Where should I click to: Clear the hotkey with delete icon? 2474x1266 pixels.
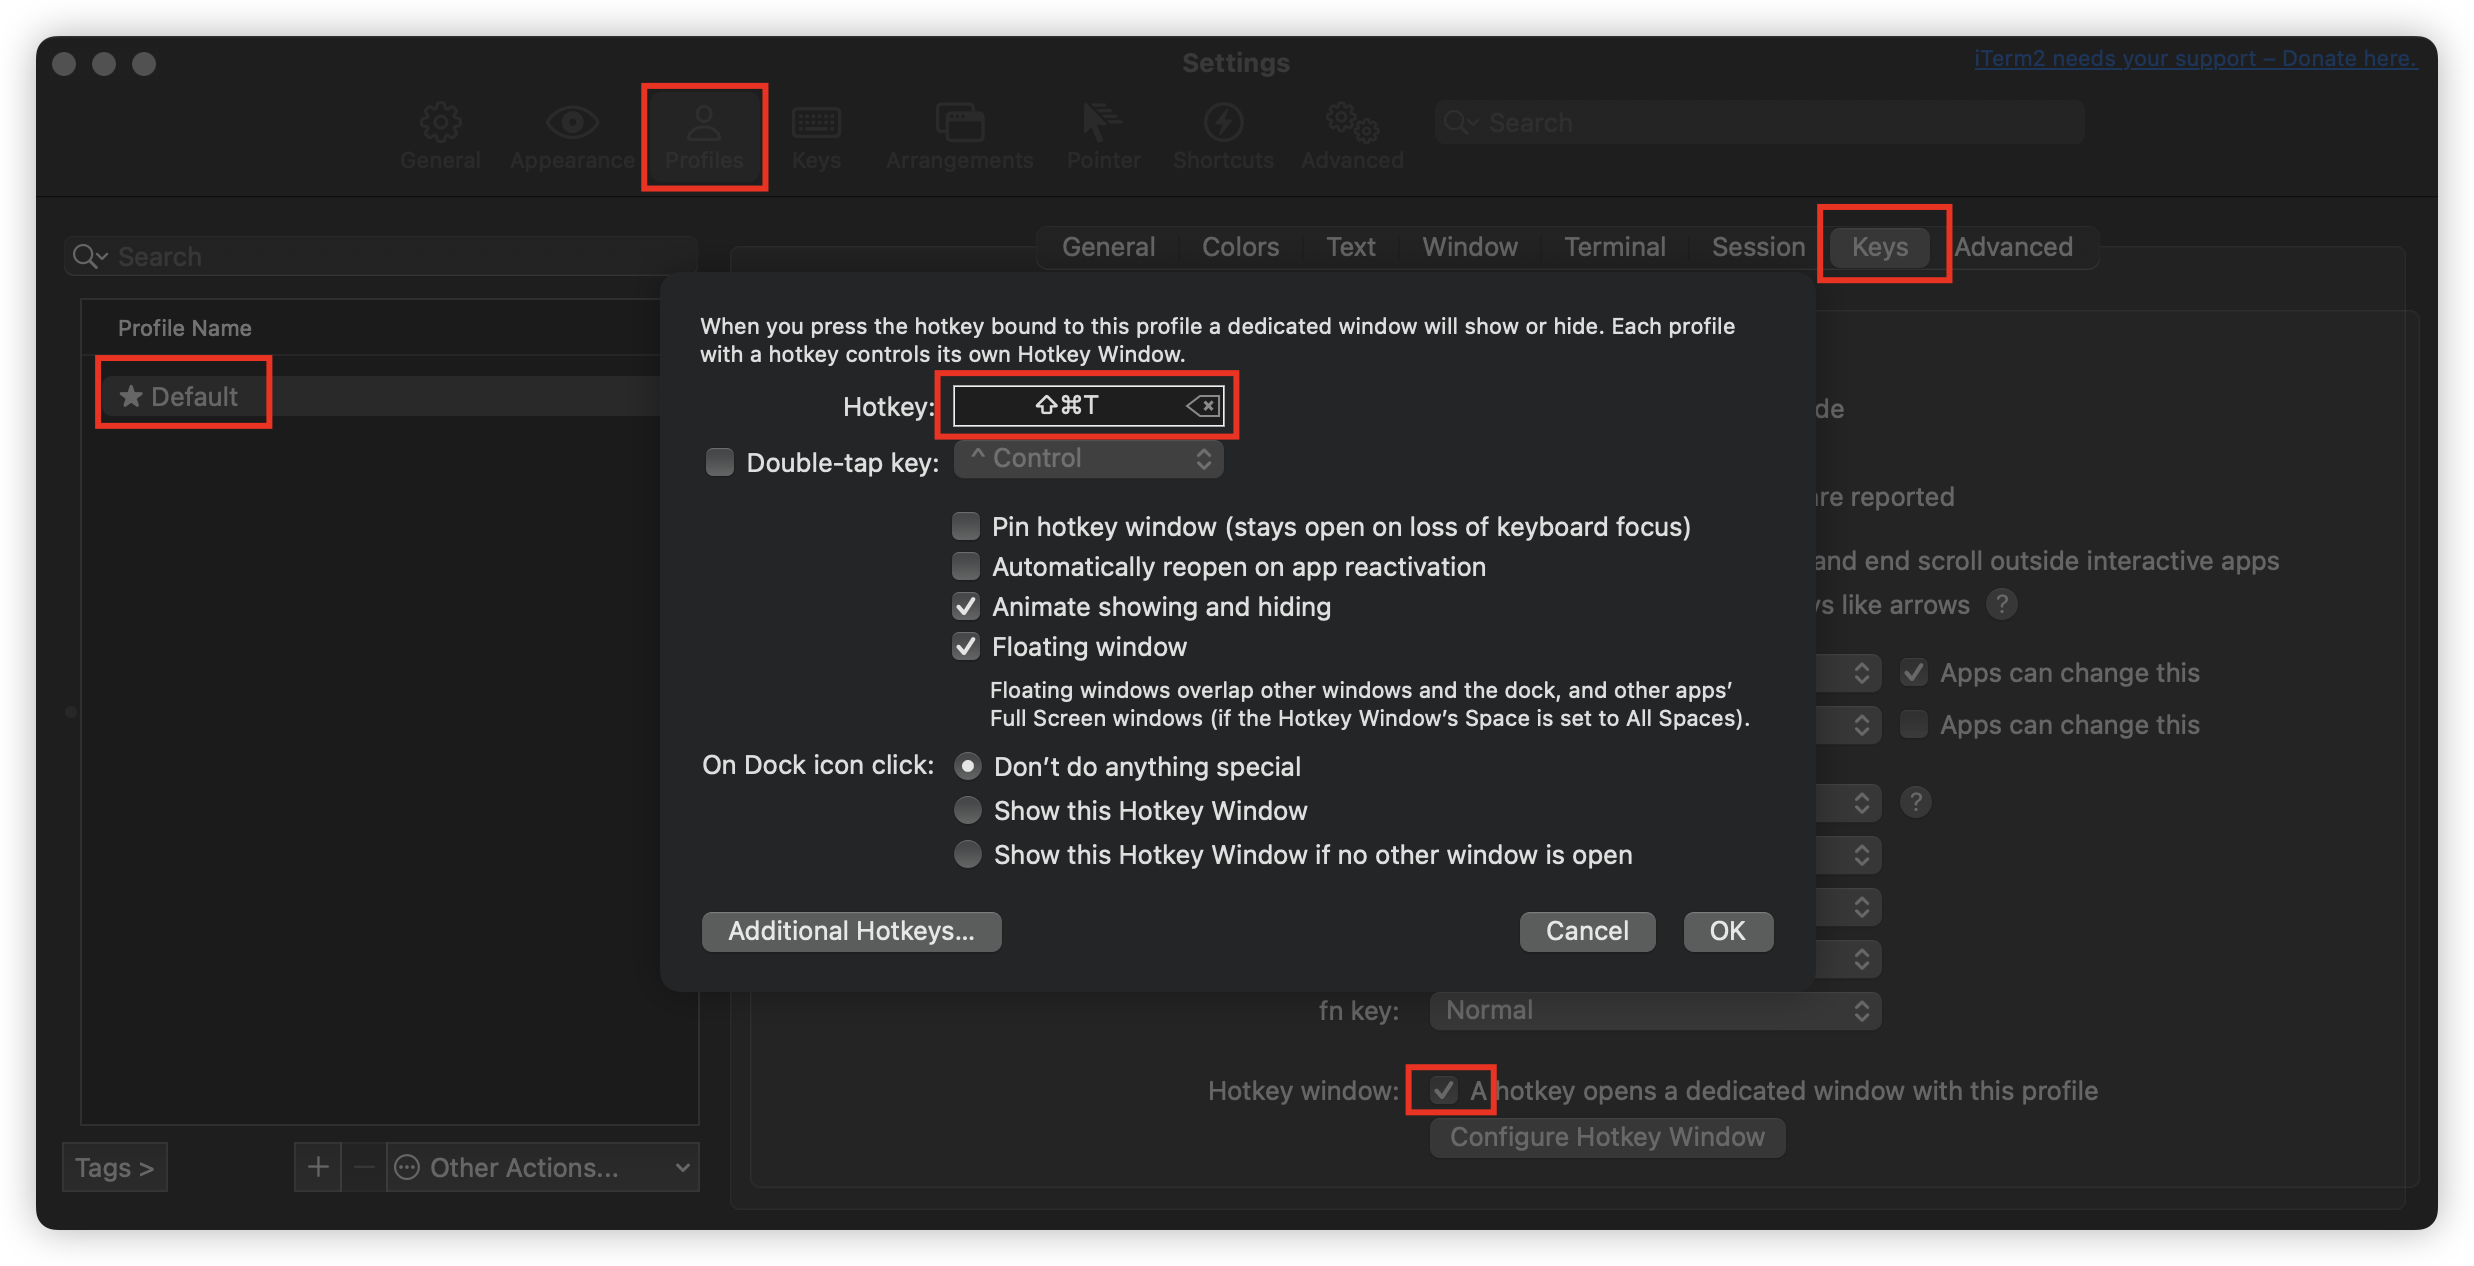(x=1203, y=405)
